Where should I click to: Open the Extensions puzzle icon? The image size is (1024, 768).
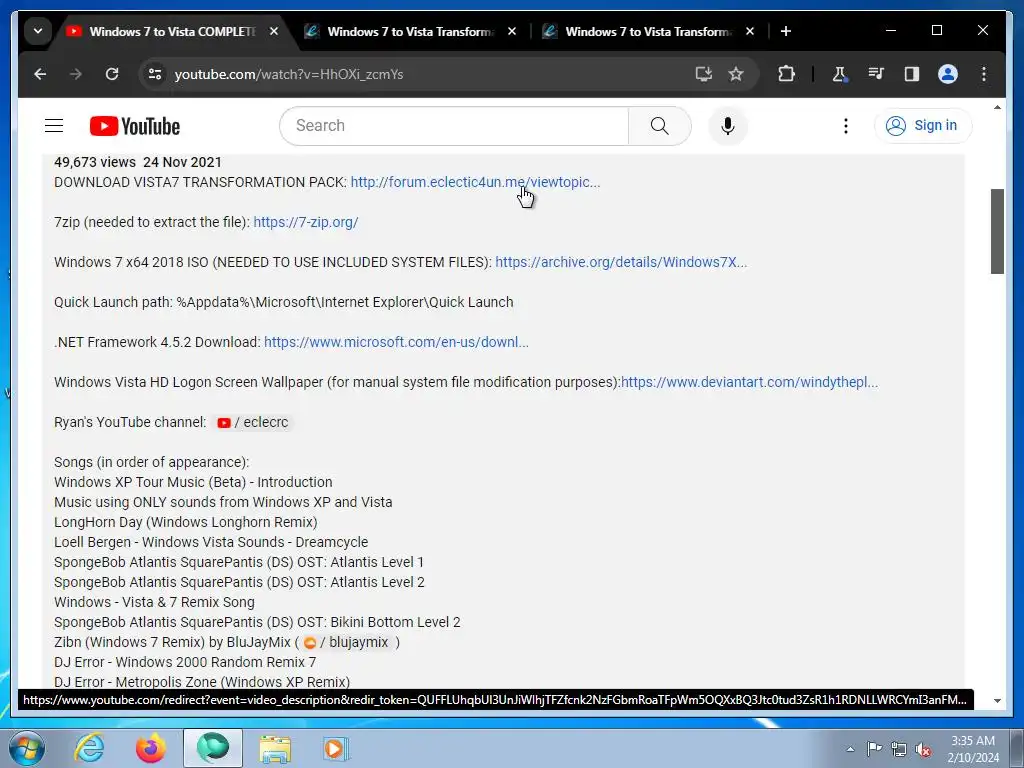pyautogui.click(x=786, y=74)
